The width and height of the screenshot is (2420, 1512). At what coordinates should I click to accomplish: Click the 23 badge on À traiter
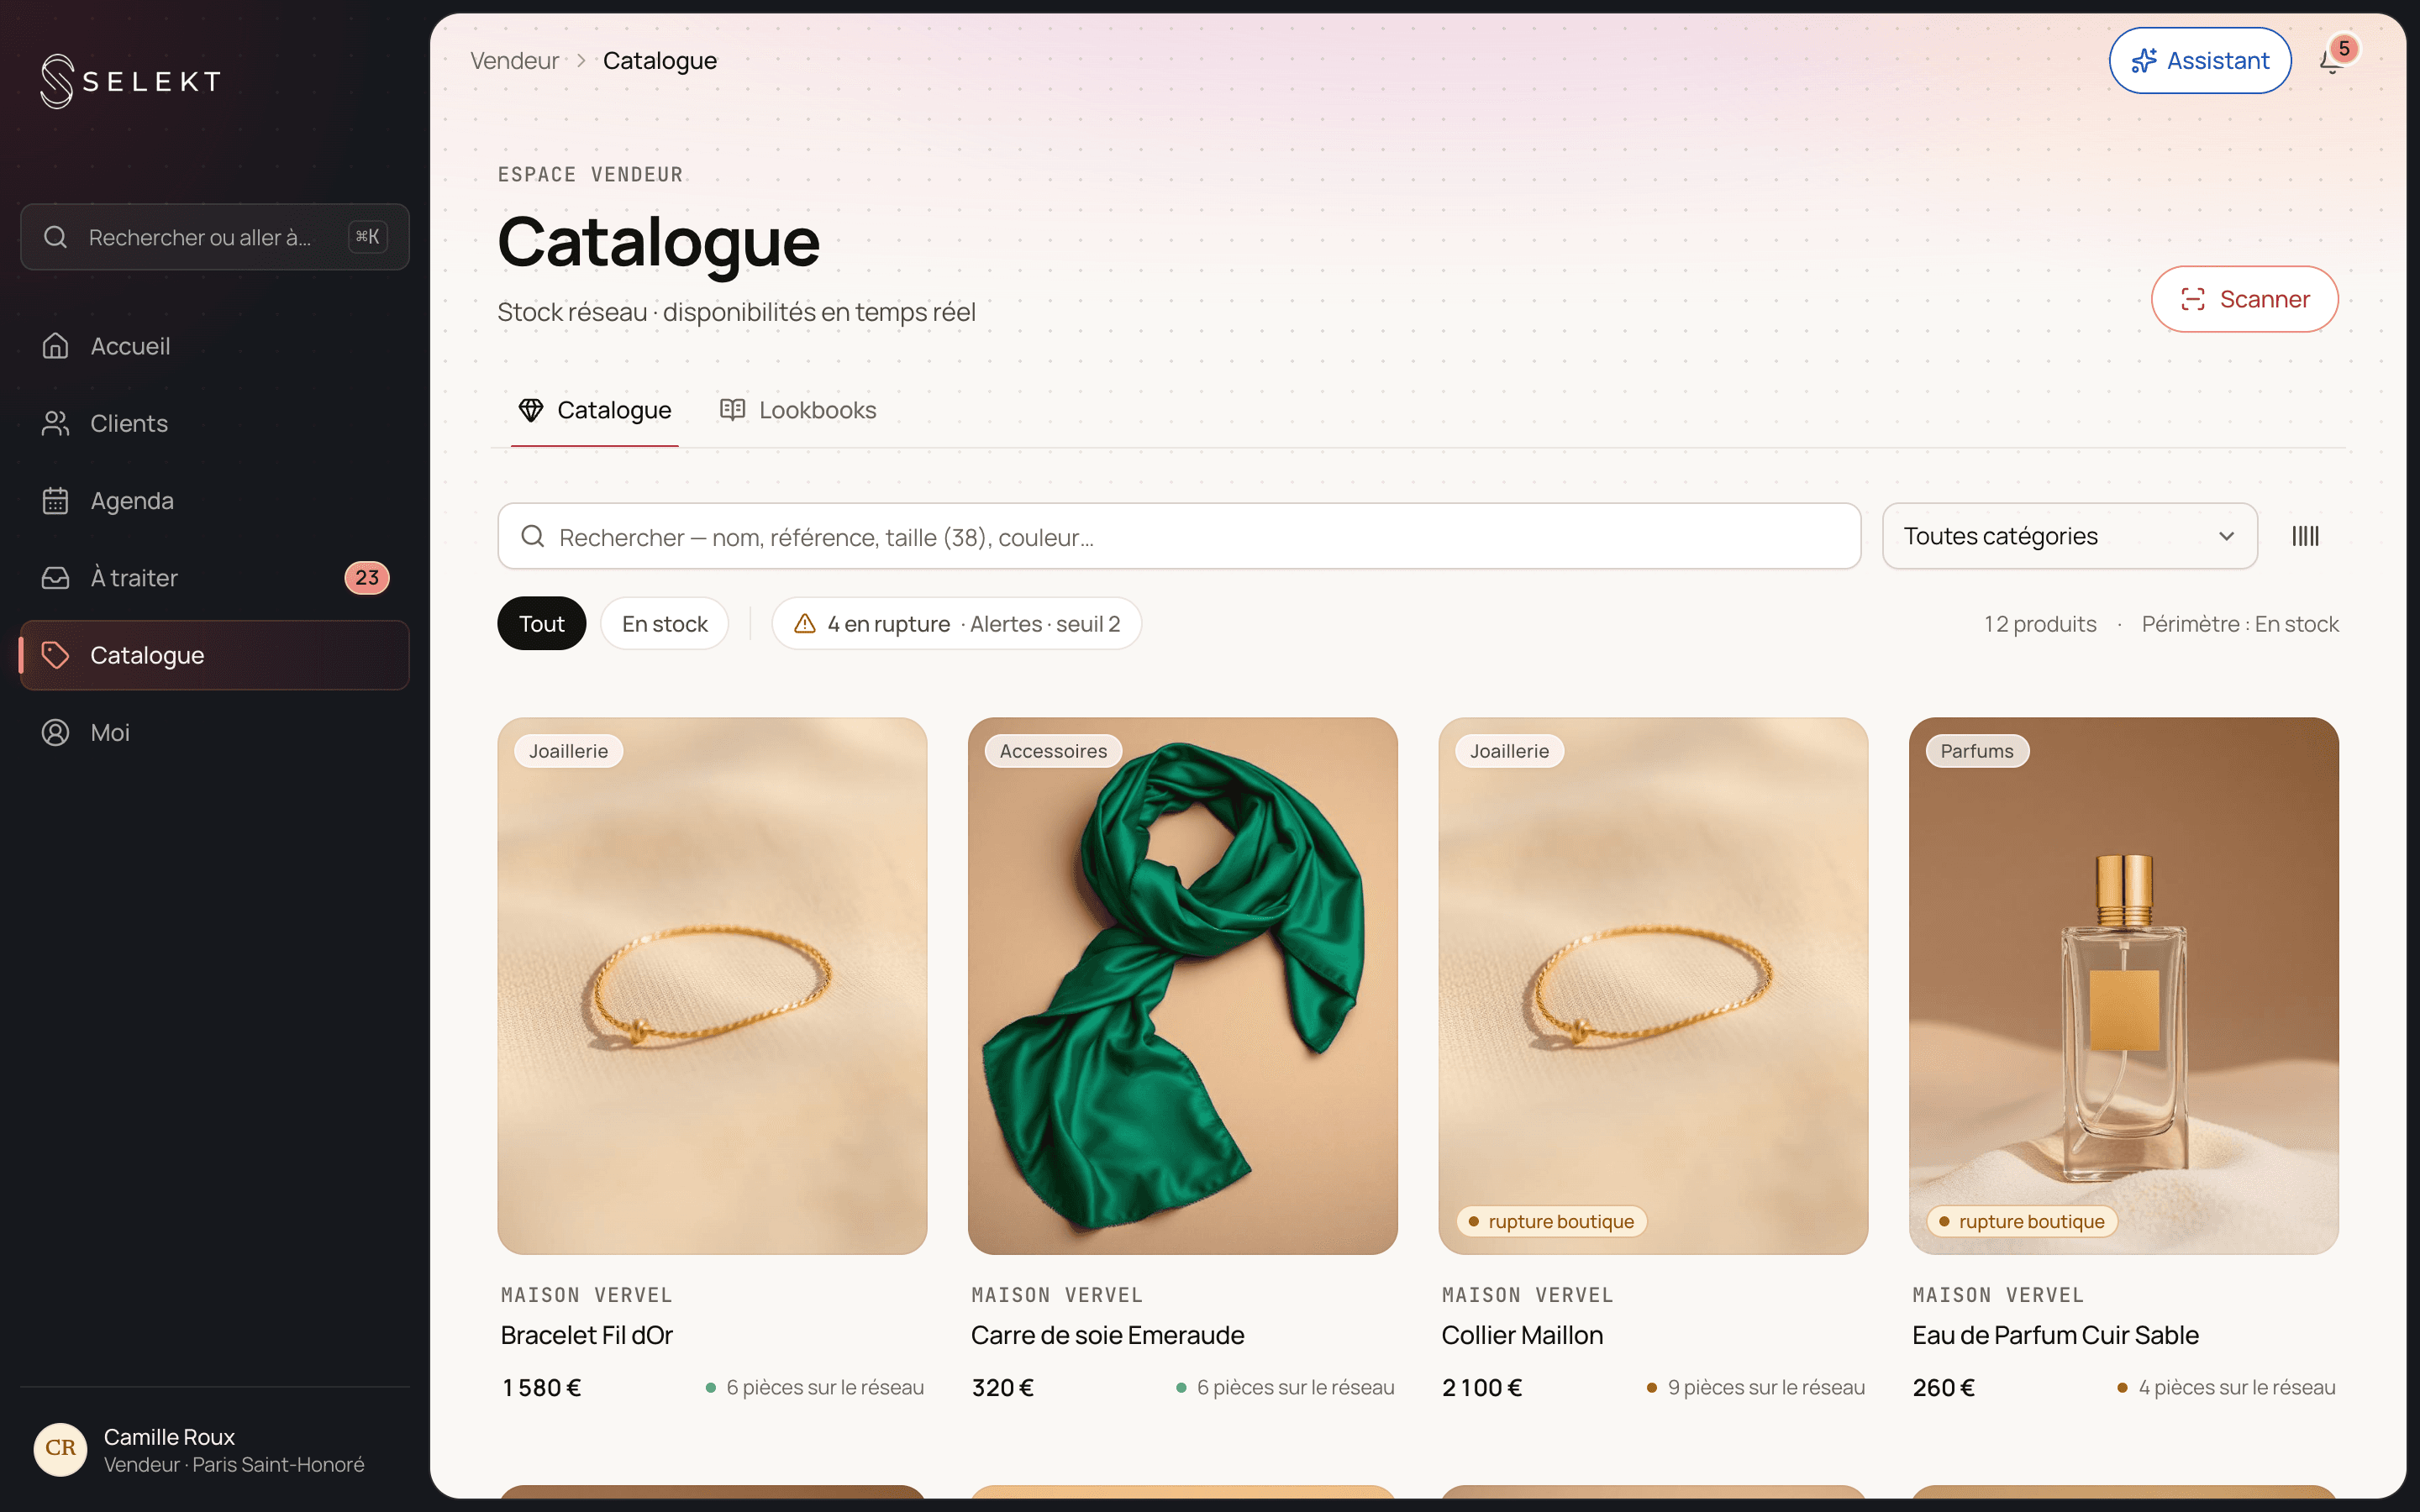click(367, 578)
